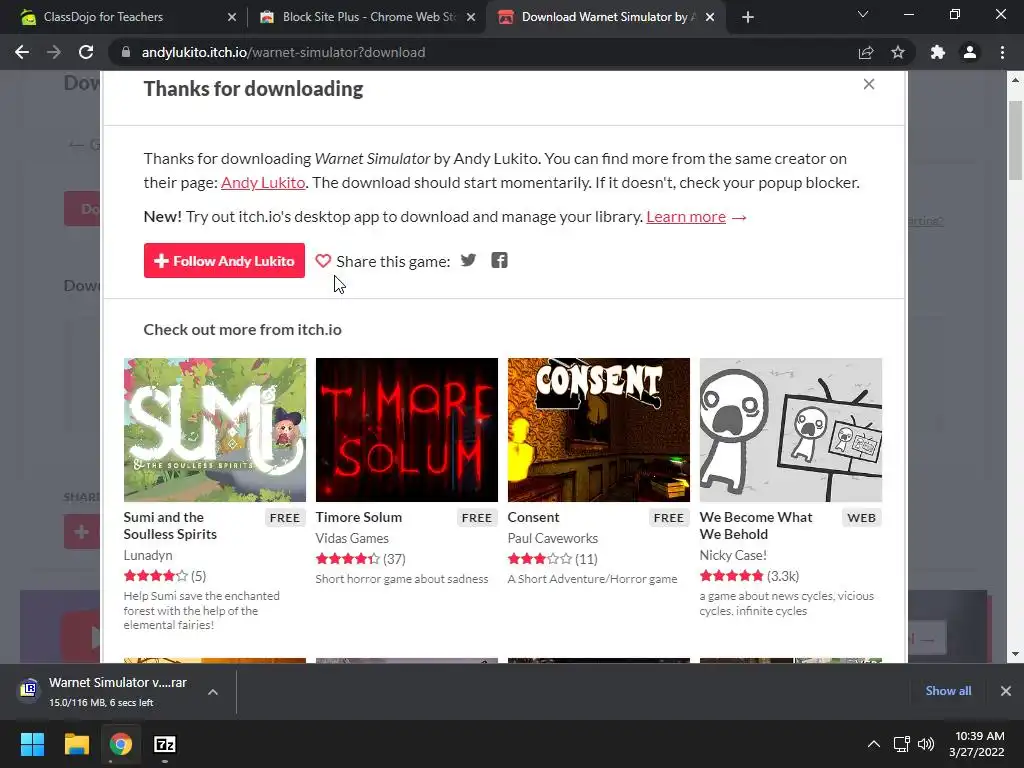Click the WEB tag on We Become What We Behold

(861, 518)
